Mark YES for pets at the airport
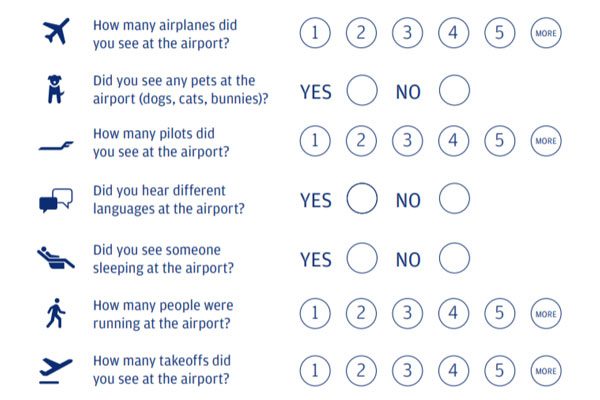The height and width of the screenshot is (400, 600). coord(362,90)
